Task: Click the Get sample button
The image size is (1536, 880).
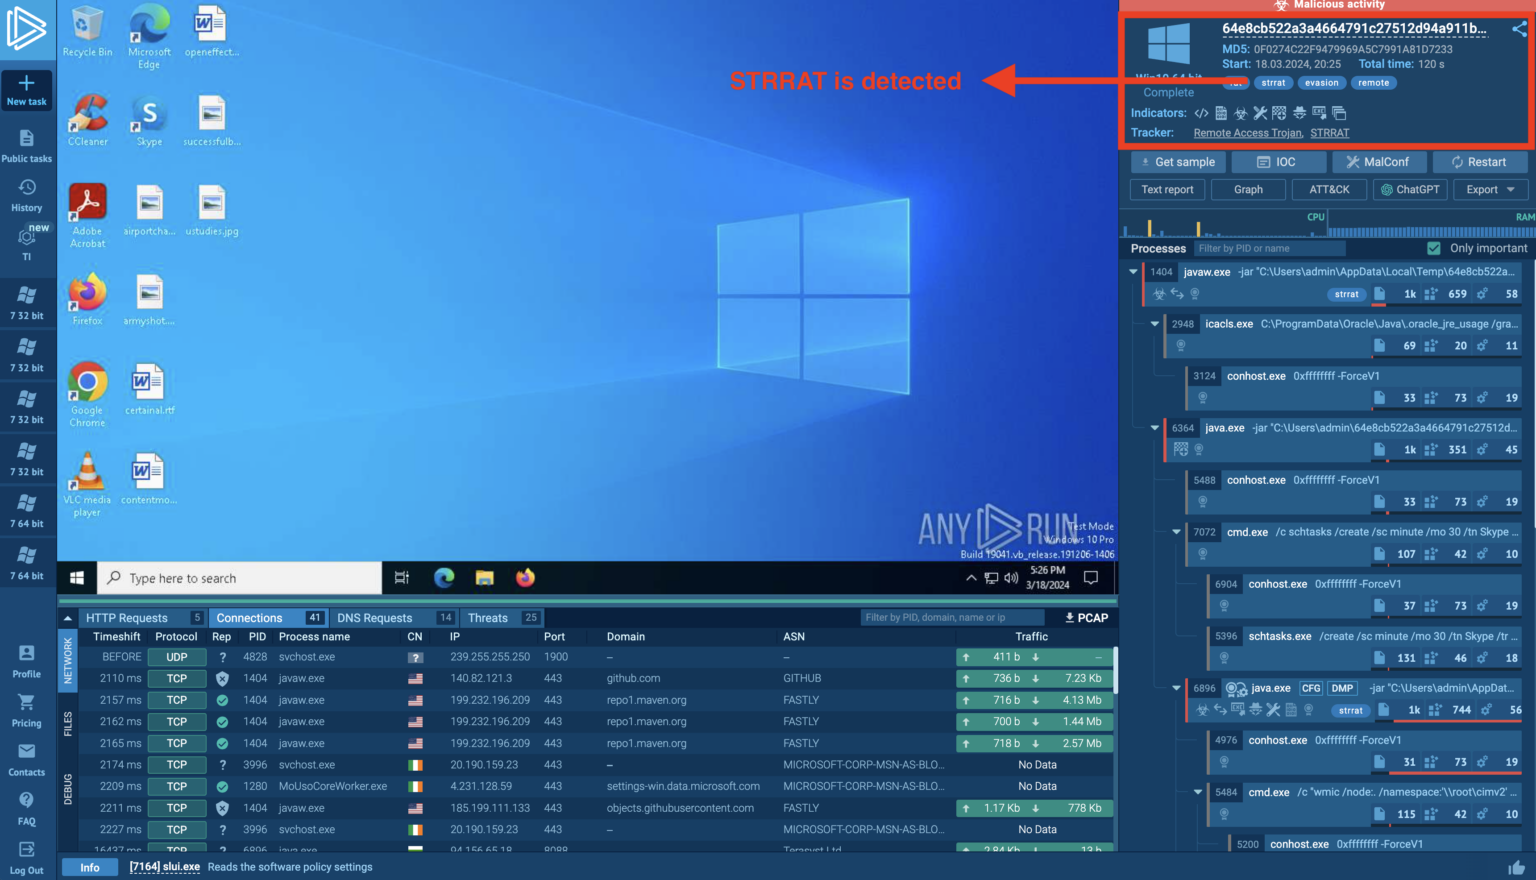Action: click(1178, 162)
